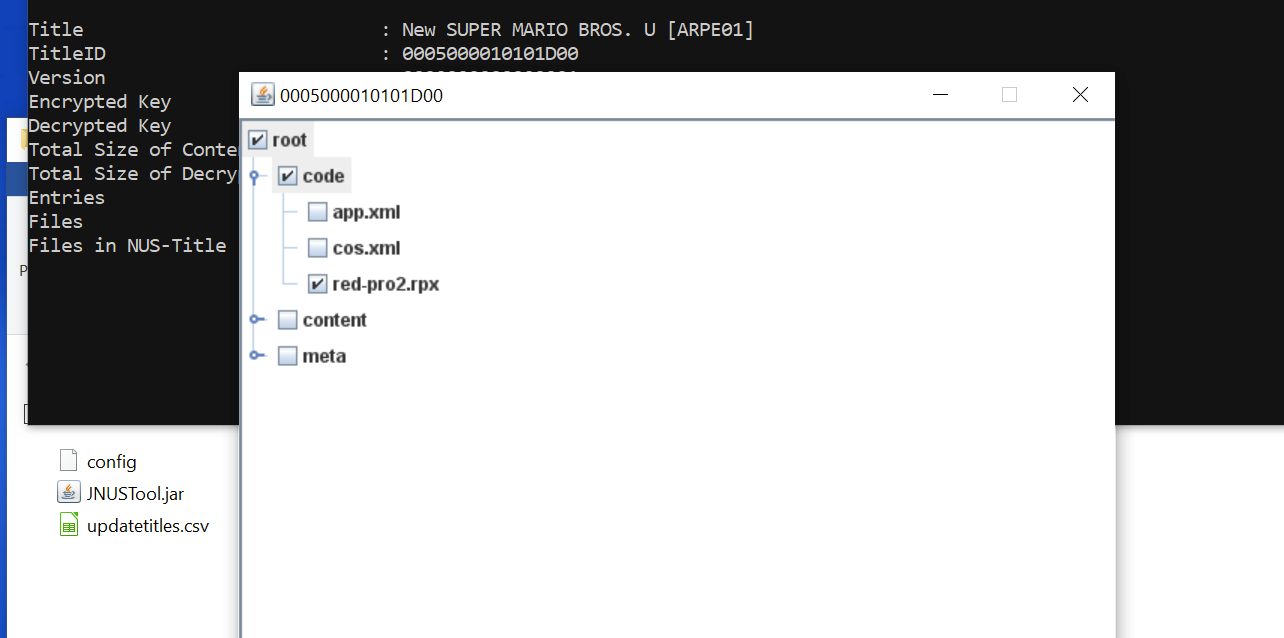Click the TitleID value in console
Screen dimensions: 1284x638
click(x=490, y=54)
